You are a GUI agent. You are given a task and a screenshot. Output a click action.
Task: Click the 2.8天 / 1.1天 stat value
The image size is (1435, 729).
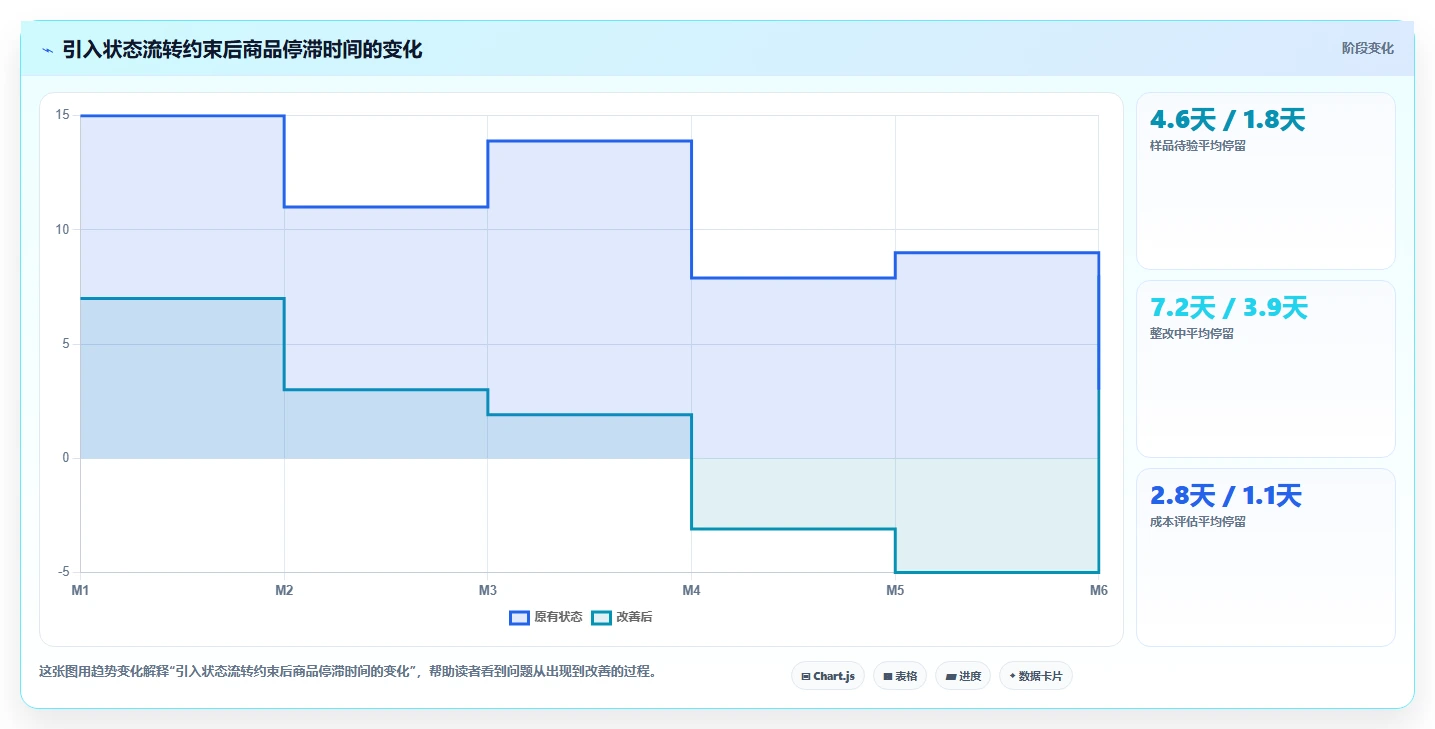[x=1226, y=496]
